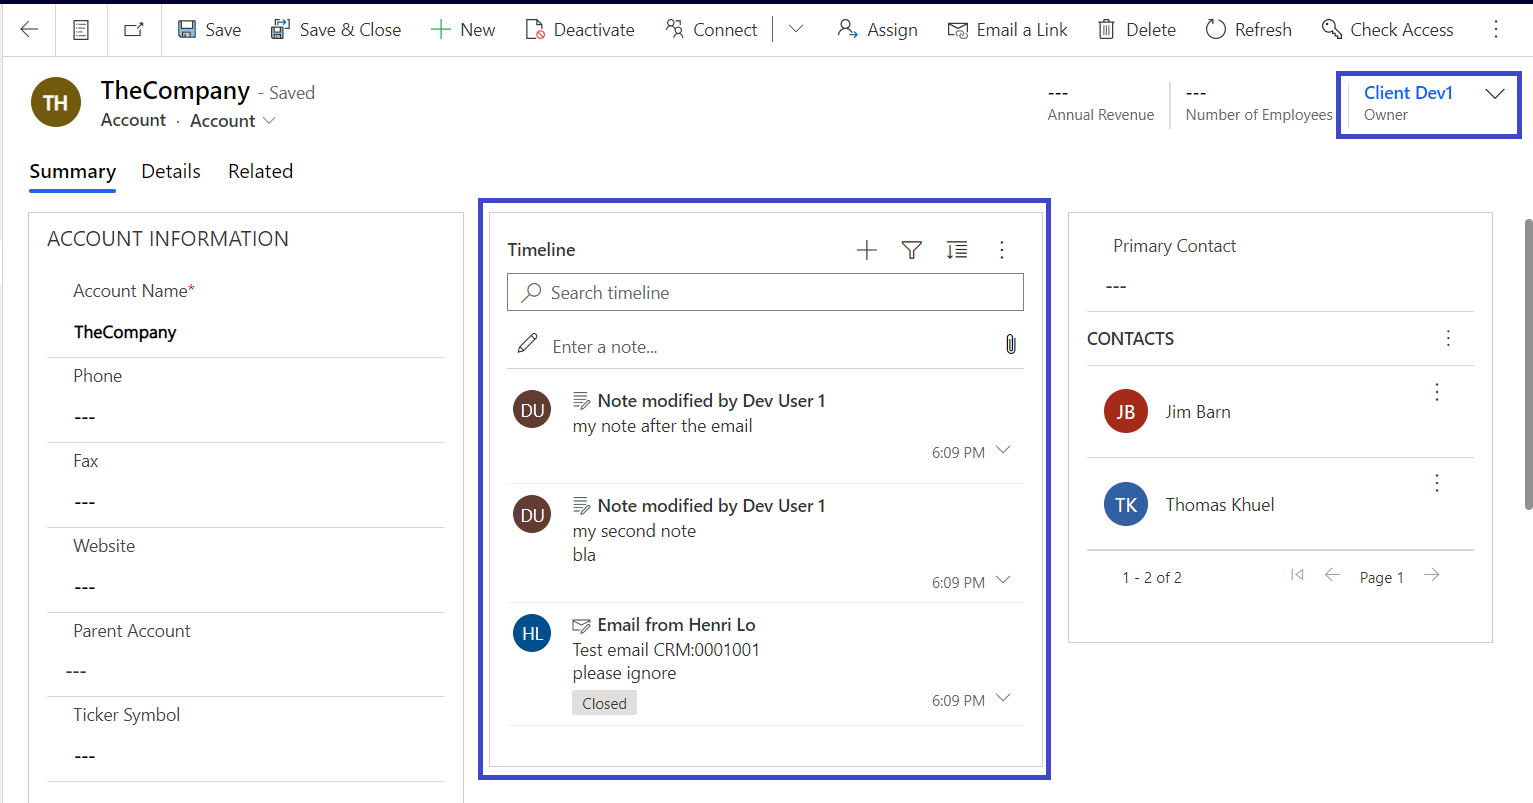Screen dimensions: 1533x803
Task: Open more options for Thomas Khuel
Action: tap(1437, 484)
